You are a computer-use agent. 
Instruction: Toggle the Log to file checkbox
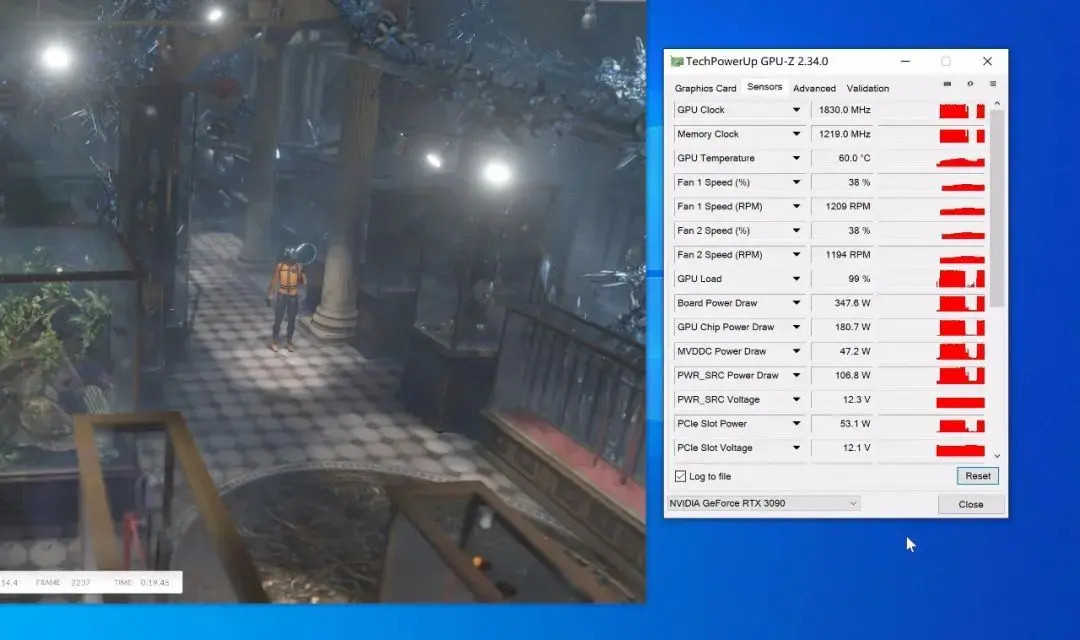pyautogui.click(x=681, y=476)
